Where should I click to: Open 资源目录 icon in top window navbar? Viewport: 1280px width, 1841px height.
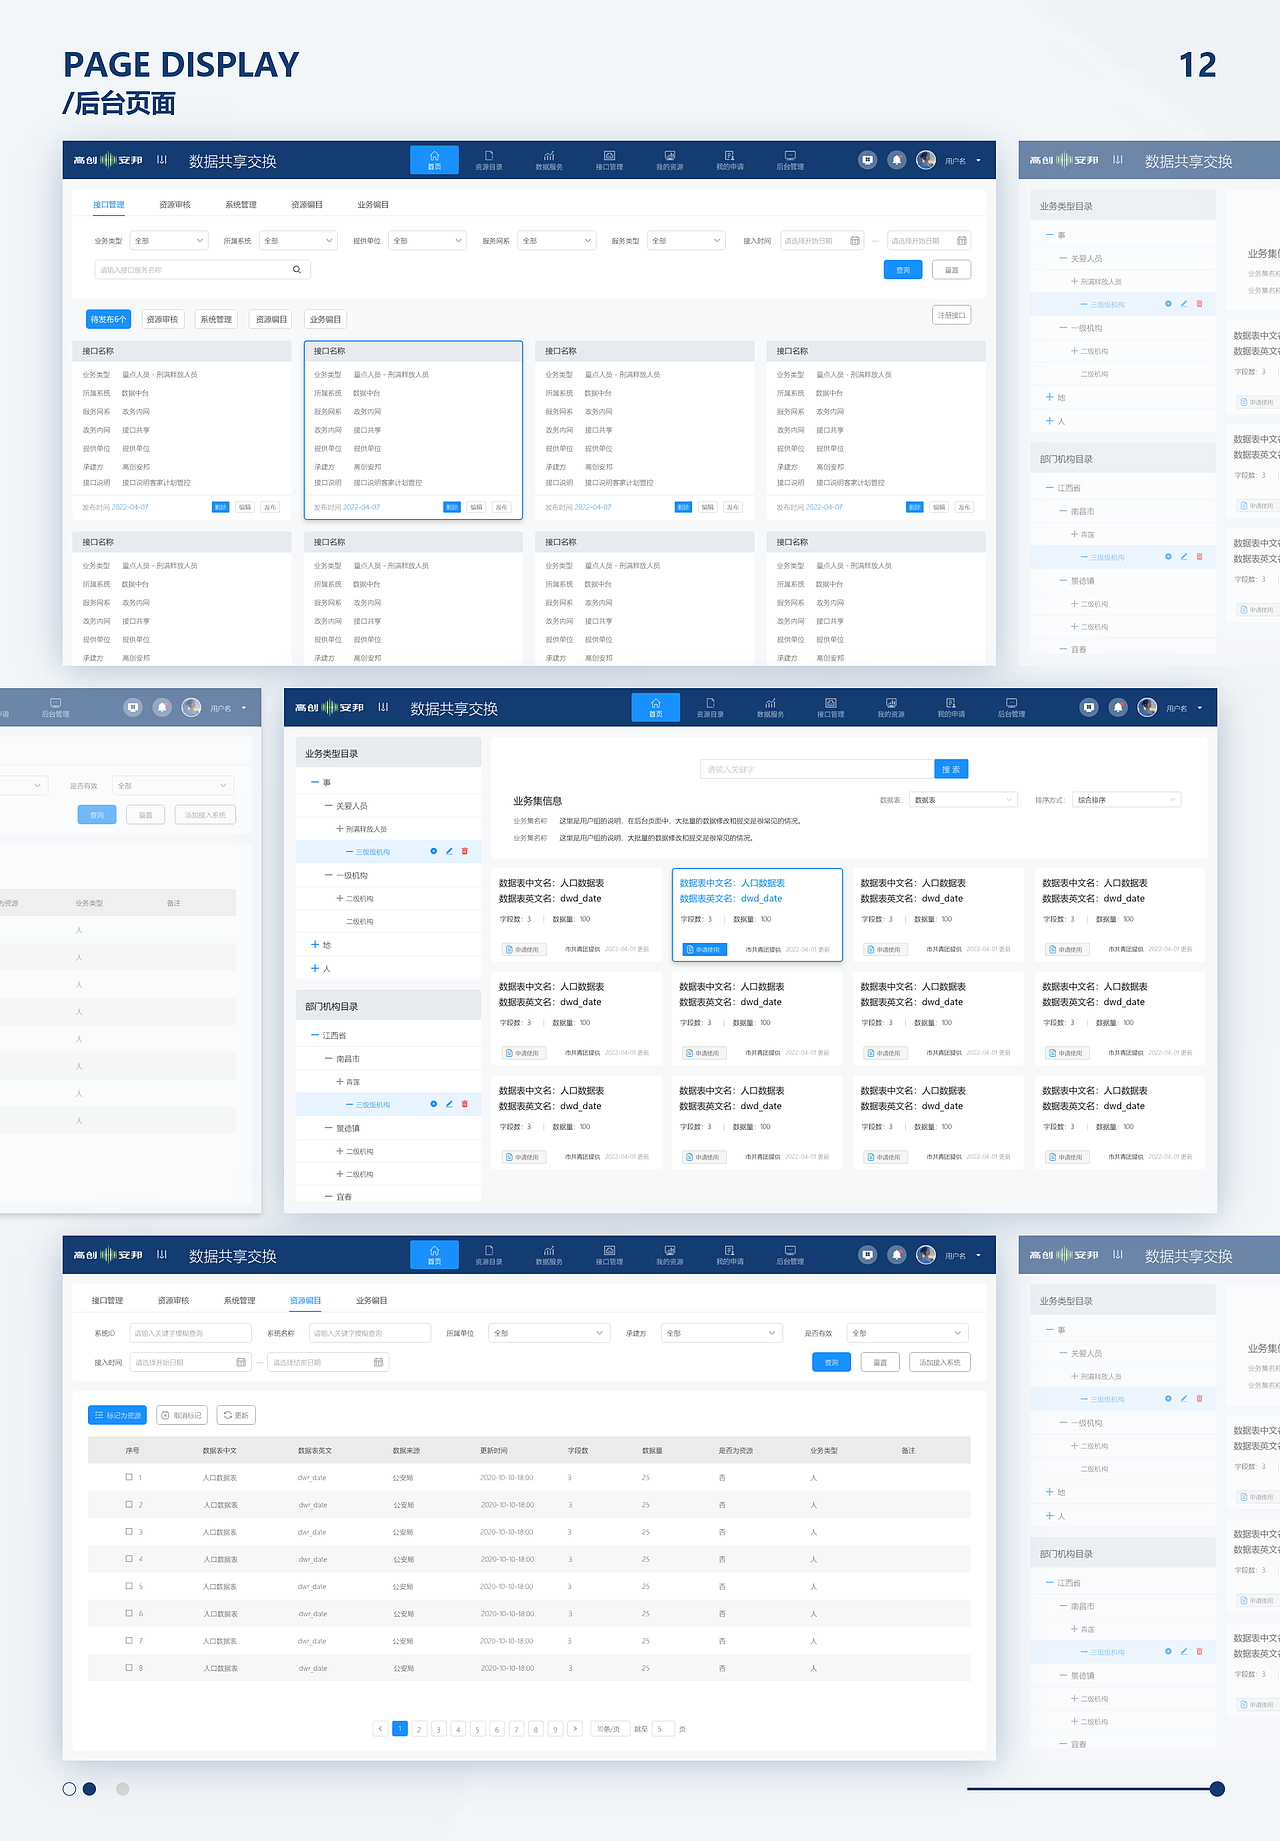click(x=489, y=160)
